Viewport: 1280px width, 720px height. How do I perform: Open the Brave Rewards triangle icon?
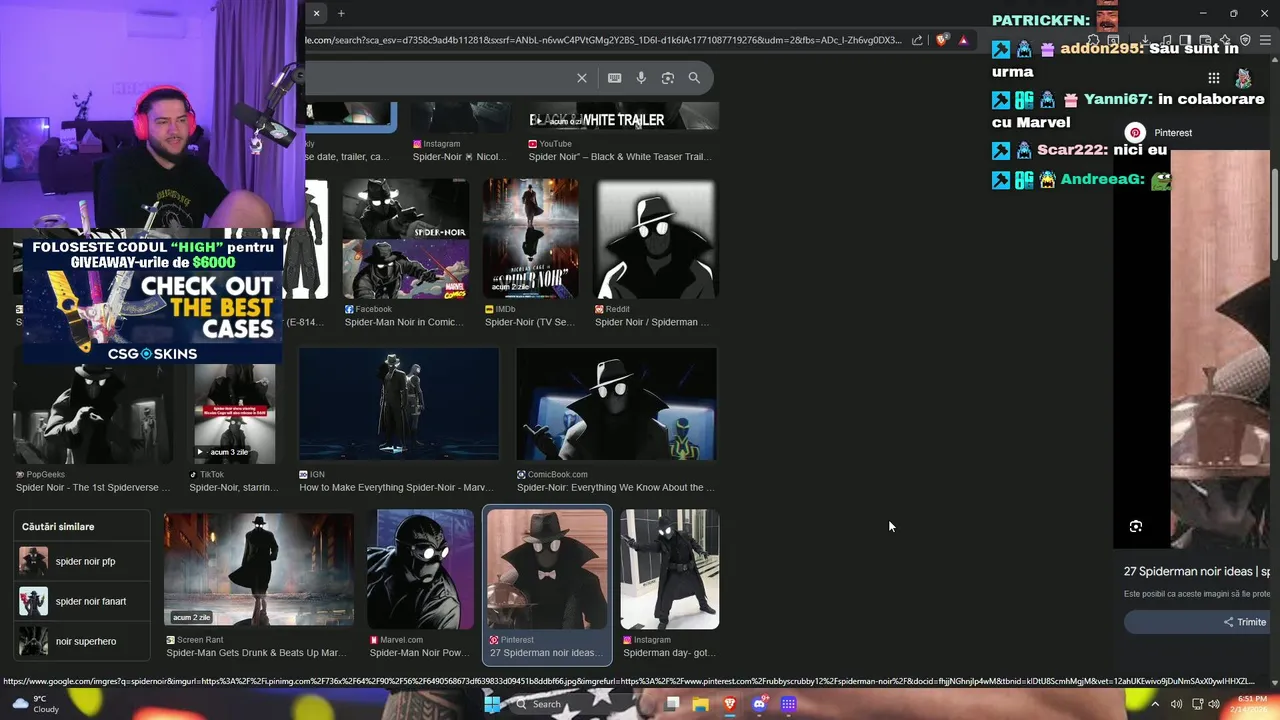coord(963,41)
